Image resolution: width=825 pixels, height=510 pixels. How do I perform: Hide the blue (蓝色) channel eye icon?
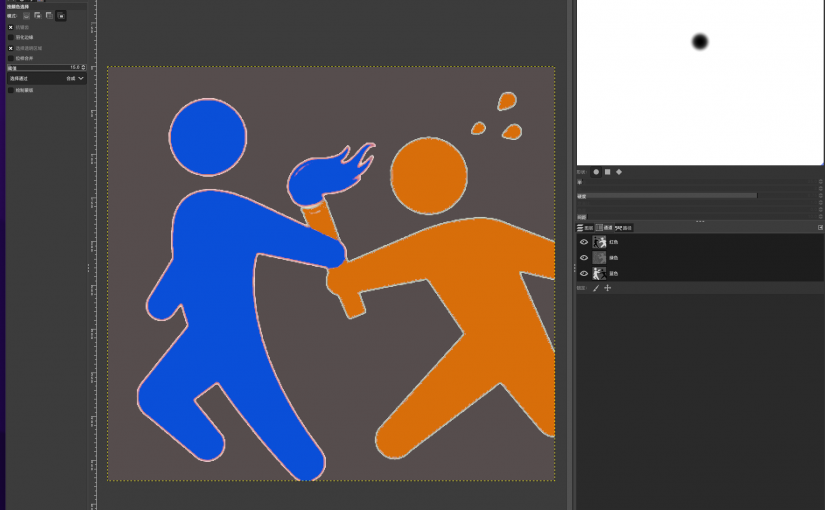[584, 273]
